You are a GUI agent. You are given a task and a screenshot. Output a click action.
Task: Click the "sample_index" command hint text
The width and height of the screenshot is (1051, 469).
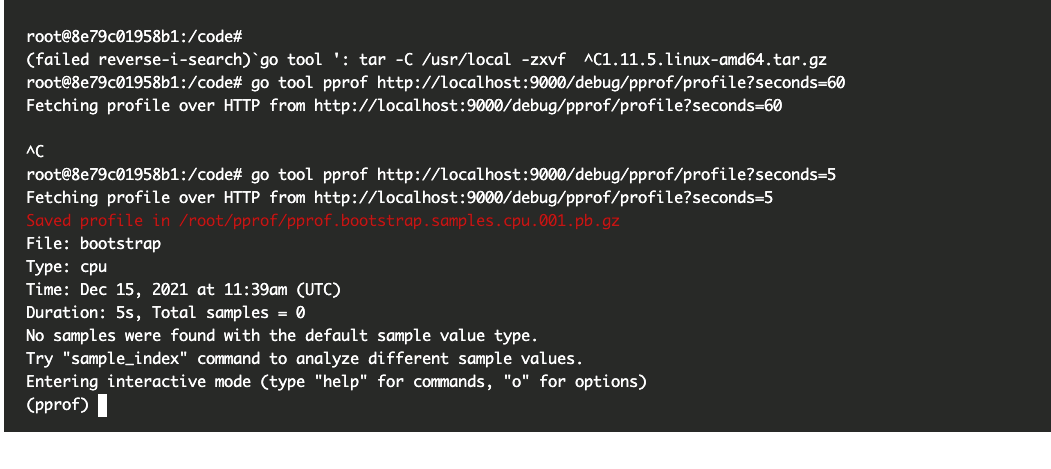pyautogui.click(x=125, y=359)
